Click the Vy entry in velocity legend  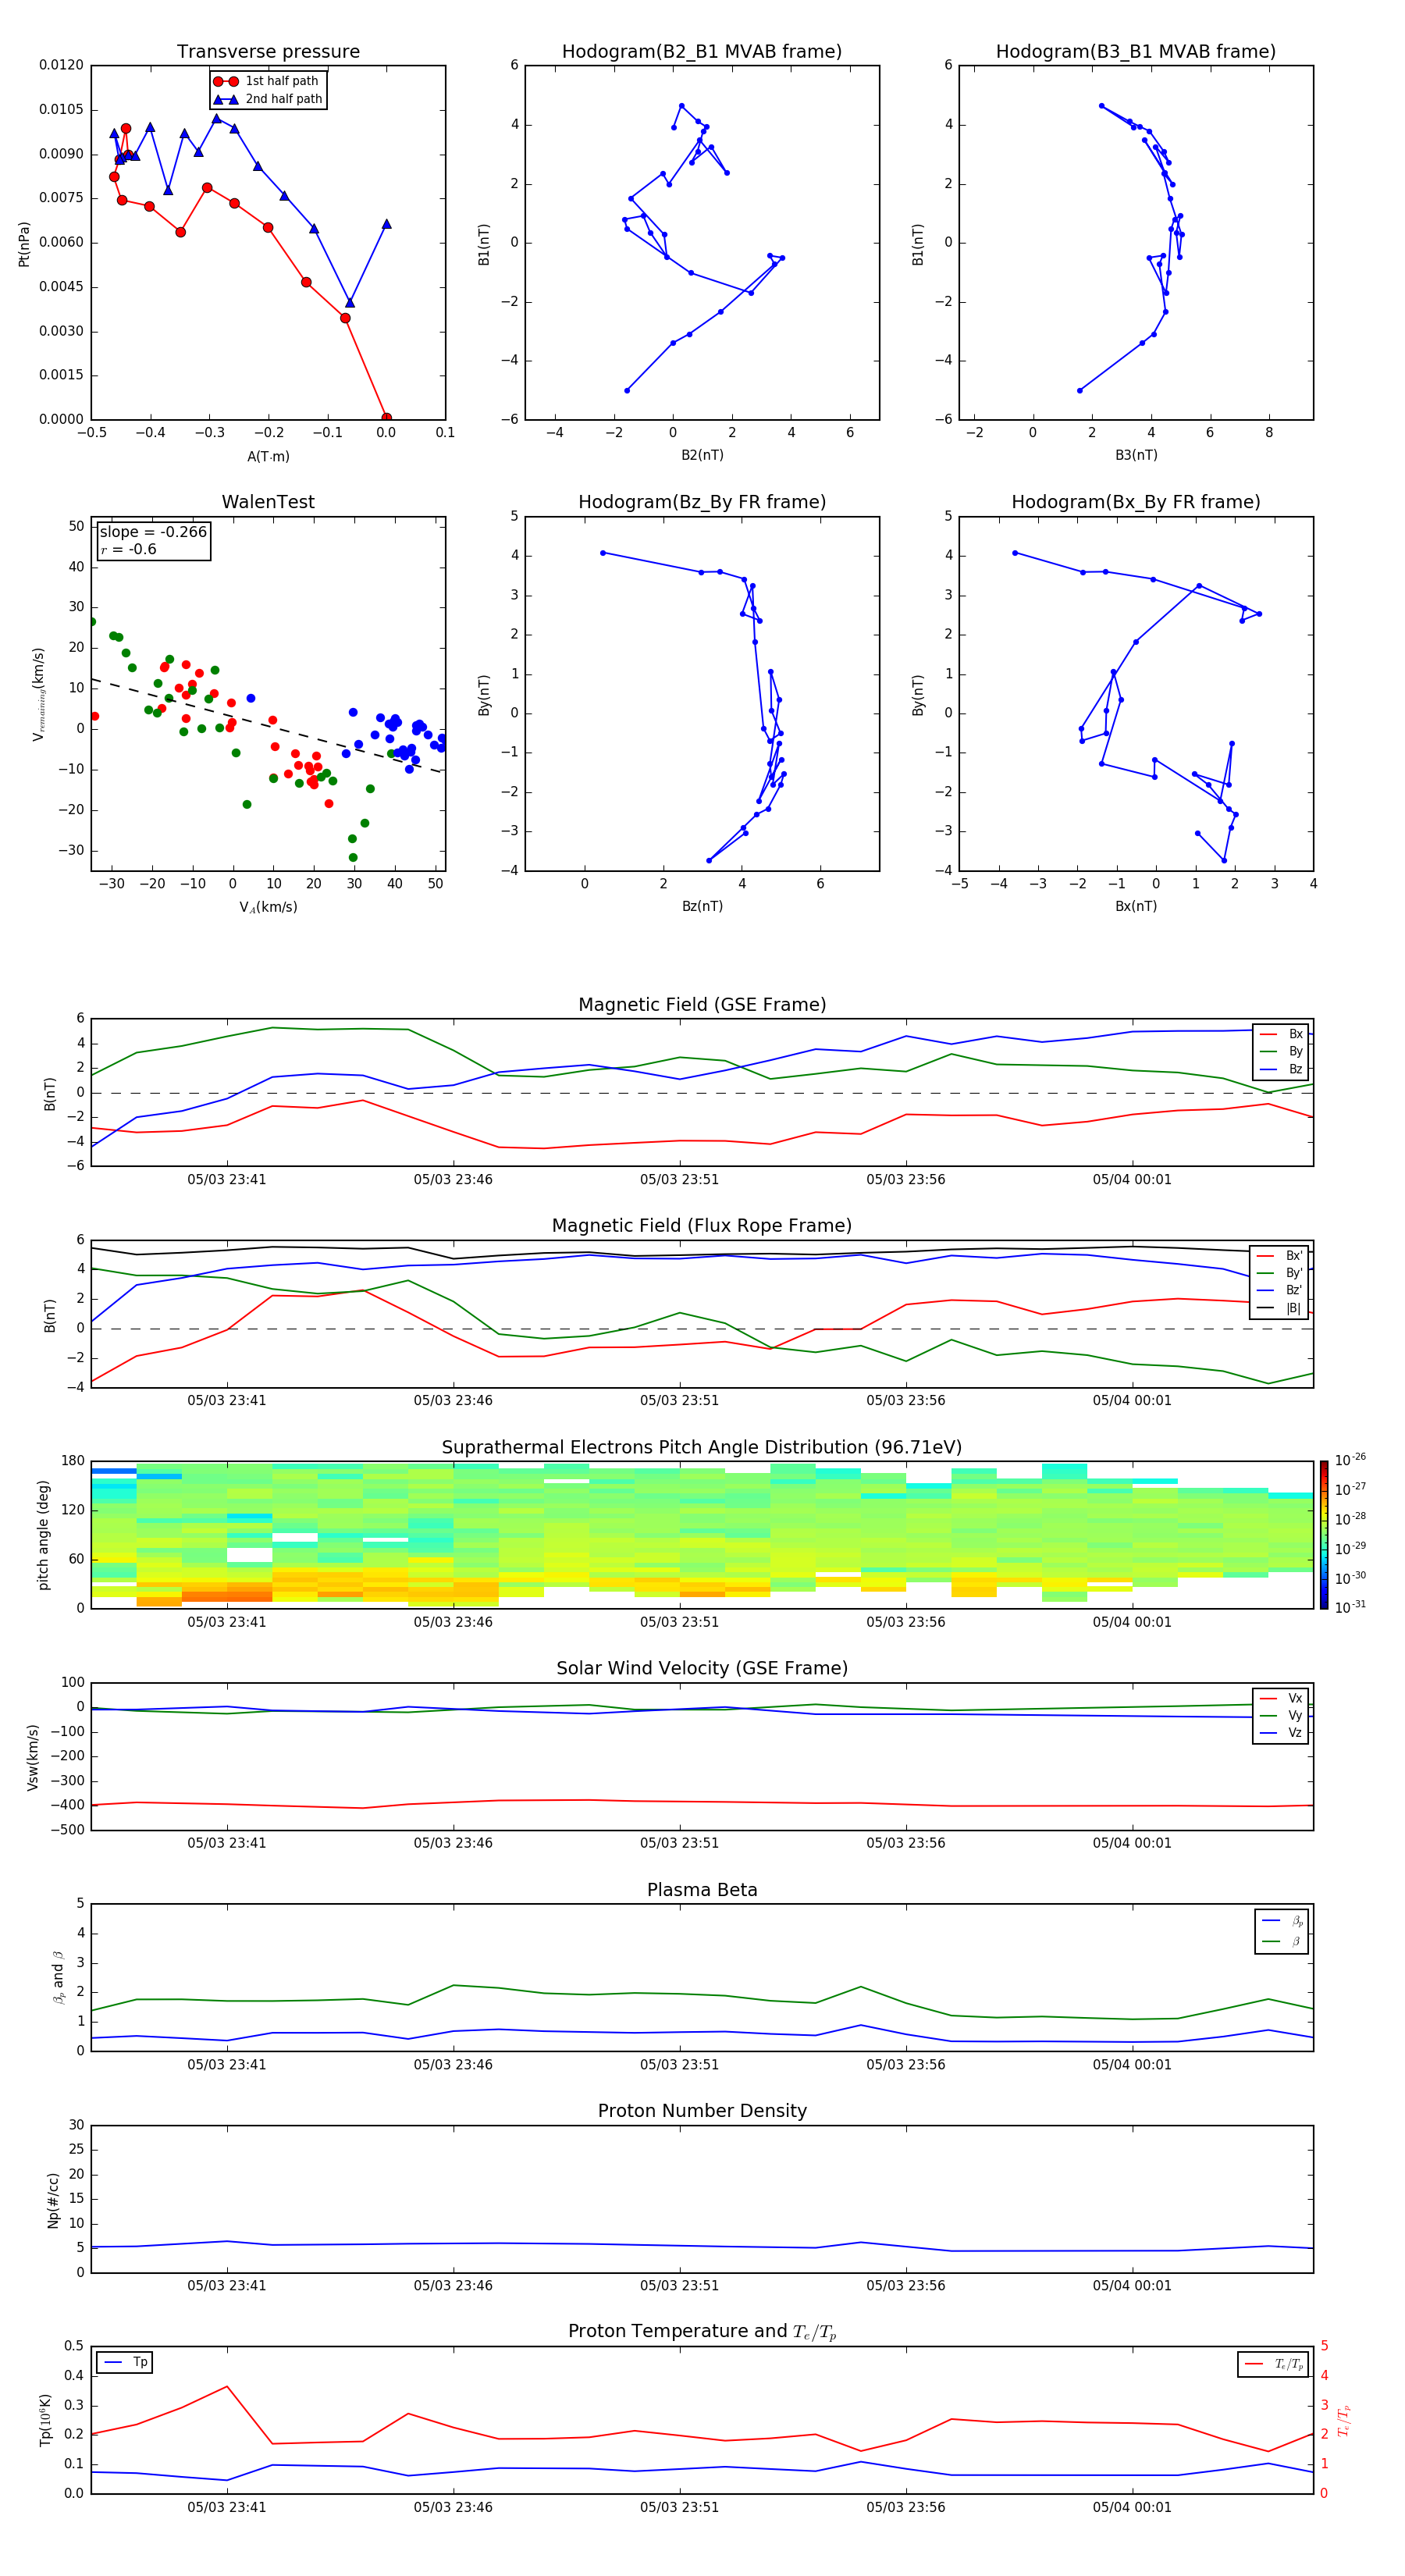(1281, 1716)
